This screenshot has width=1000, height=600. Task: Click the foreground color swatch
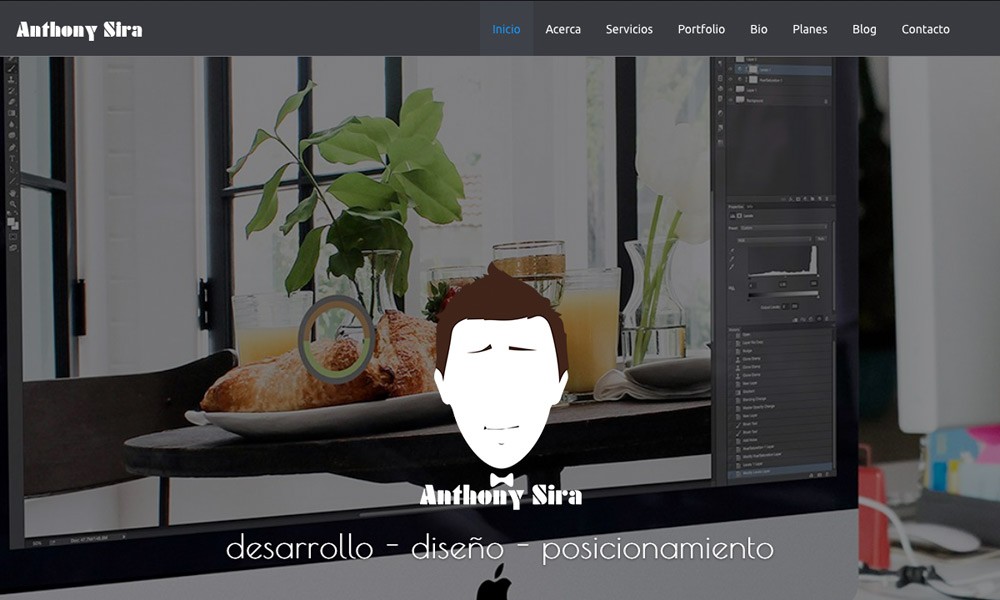pos(12,222)
